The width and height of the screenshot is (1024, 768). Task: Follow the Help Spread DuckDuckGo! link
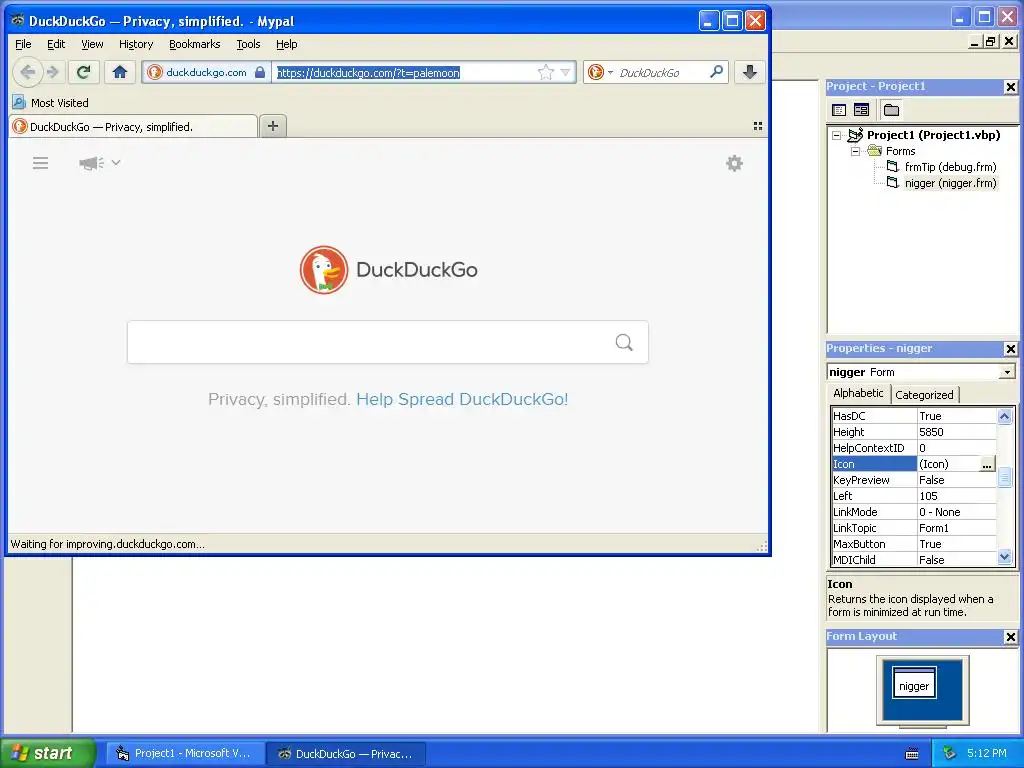click(x=462, y=399)
